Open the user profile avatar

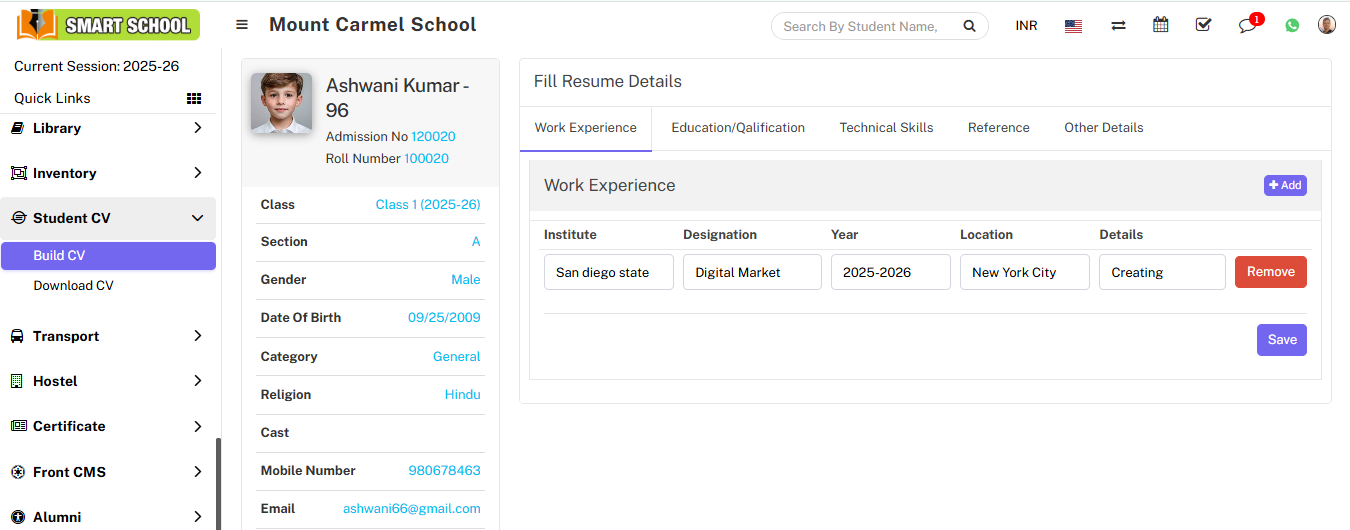coord(1327,25)
